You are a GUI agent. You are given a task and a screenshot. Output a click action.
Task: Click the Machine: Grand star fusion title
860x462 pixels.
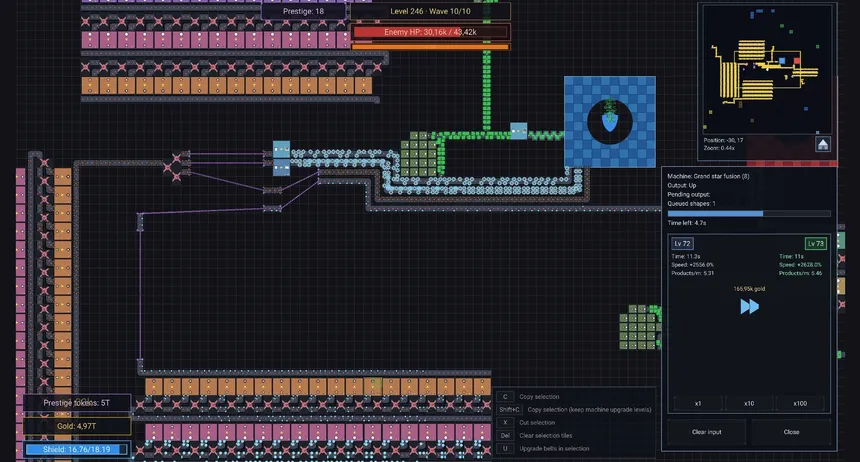[x=708, y=176]
